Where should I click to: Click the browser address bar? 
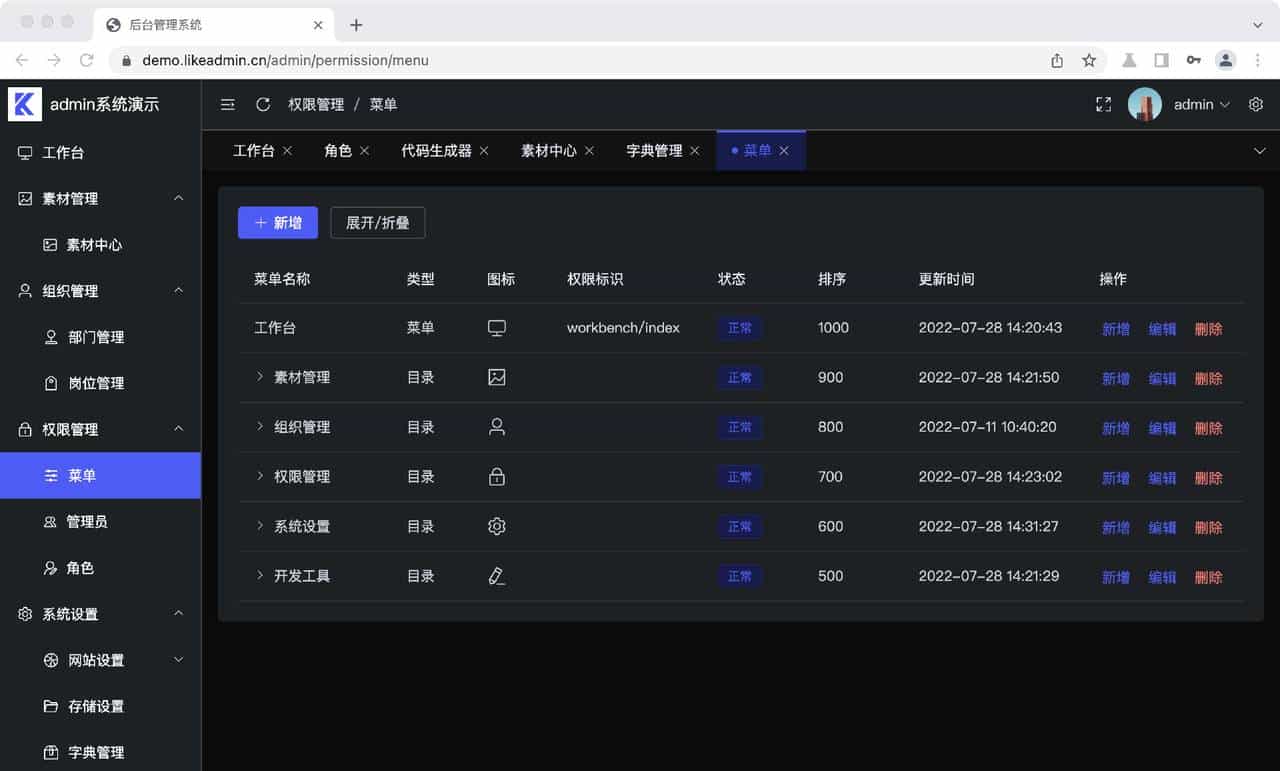click(x=400, y=60)
